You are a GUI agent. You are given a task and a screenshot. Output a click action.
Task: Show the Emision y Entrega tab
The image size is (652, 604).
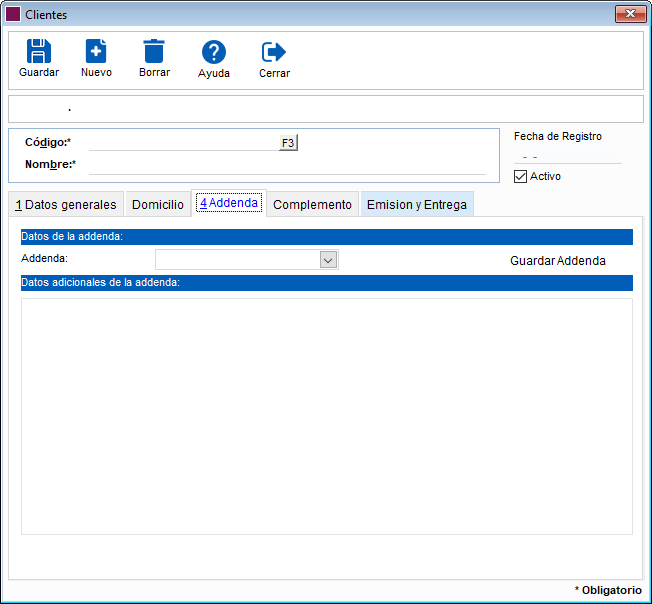[x=416, y=205]
